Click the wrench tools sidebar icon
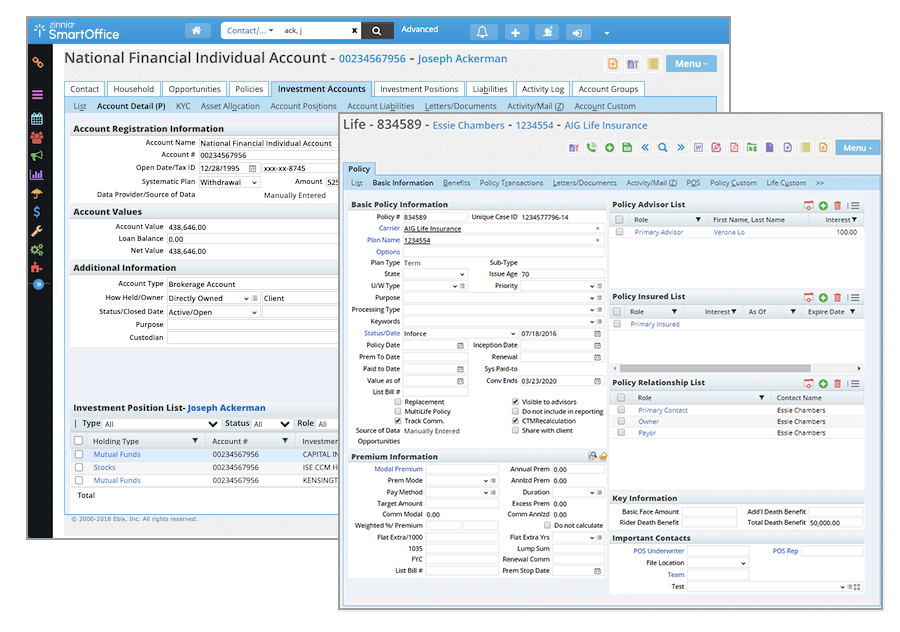 pos(37,231)
